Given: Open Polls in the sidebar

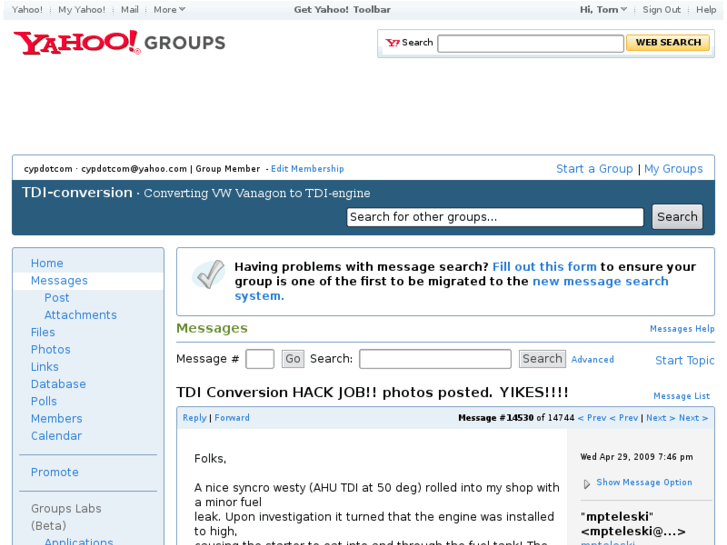Looking at the screenshot, I should pyautogui.click(x=44, y=401).
